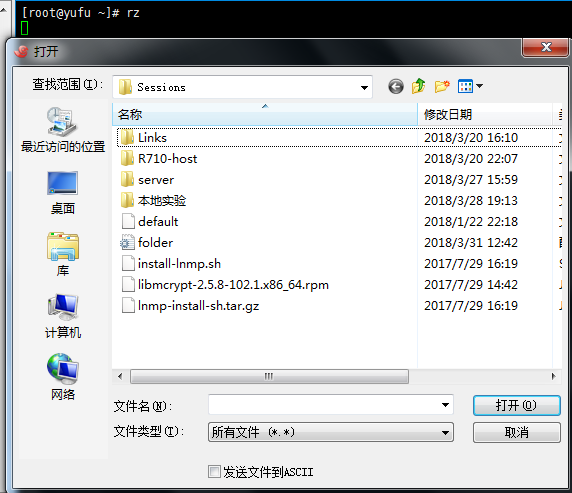572x493 pixels.
Task: Expand the Sessions look-in dropdown
Action: tap(364, 88)
